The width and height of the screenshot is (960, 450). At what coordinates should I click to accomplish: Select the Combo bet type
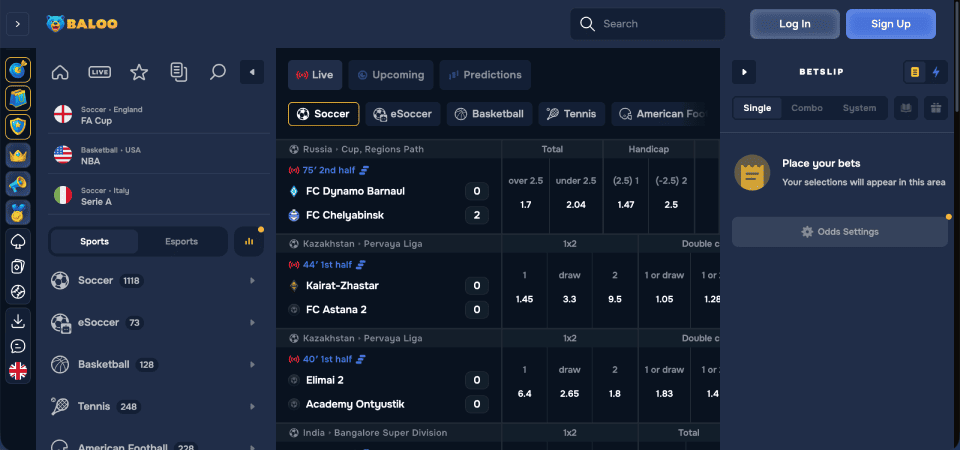[807, 108]
